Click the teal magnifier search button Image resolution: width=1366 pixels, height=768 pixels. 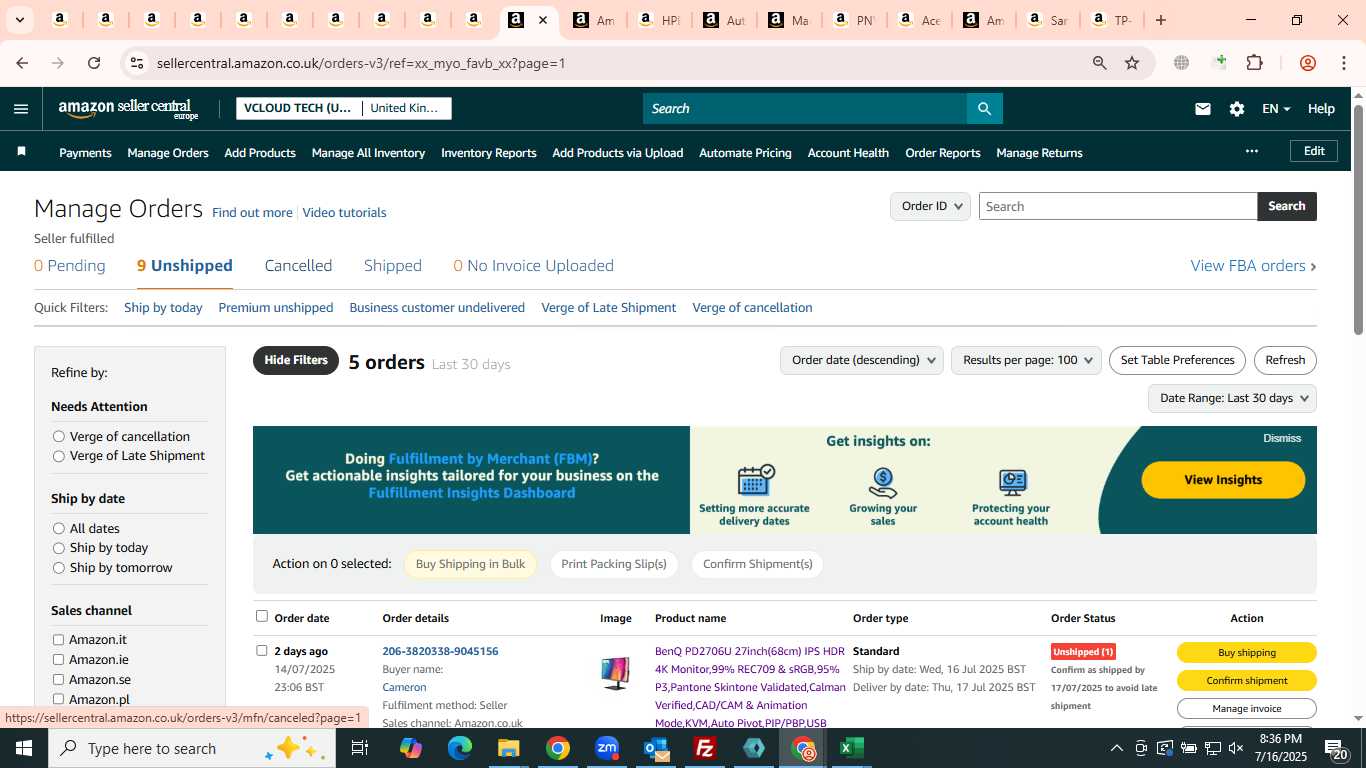984,109
